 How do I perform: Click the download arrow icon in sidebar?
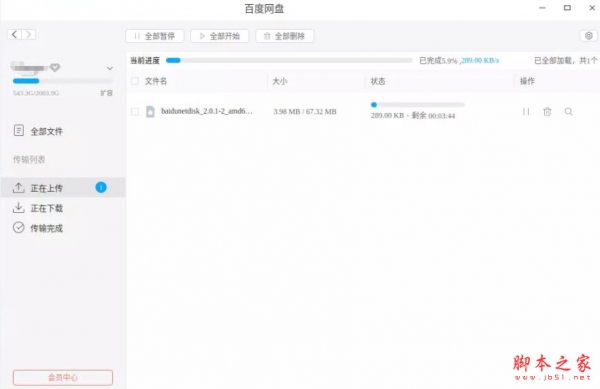(18, 208)
